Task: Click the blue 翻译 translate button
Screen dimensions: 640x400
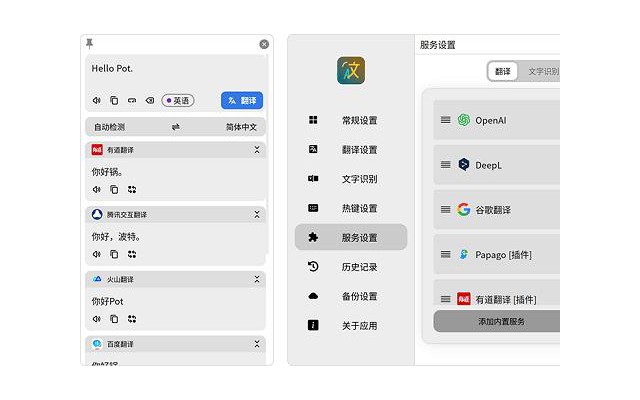Action: tap(242, 100)
